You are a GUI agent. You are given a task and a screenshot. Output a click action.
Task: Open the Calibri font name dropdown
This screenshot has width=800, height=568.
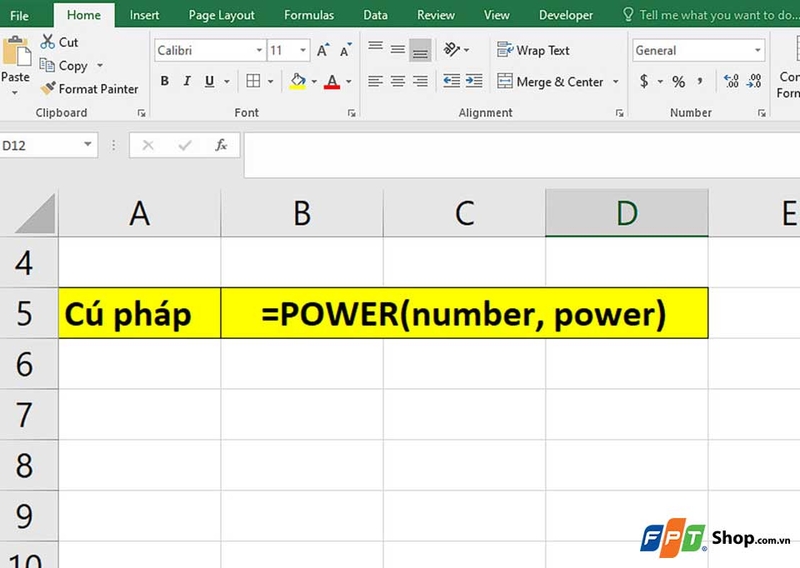point(259,50)
